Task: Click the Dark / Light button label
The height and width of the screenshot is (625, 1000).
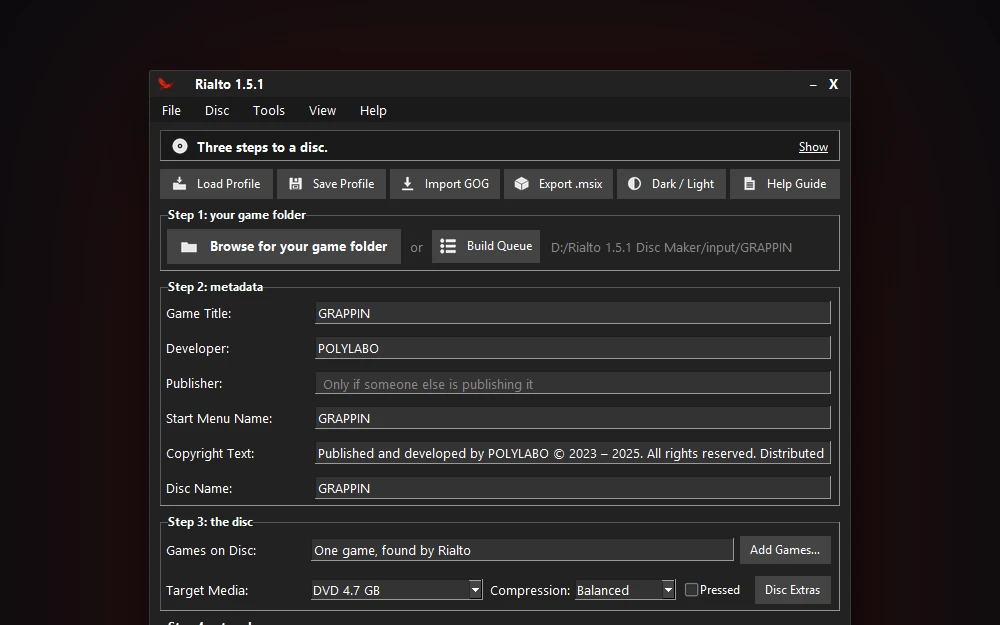Action: [682, 184]
